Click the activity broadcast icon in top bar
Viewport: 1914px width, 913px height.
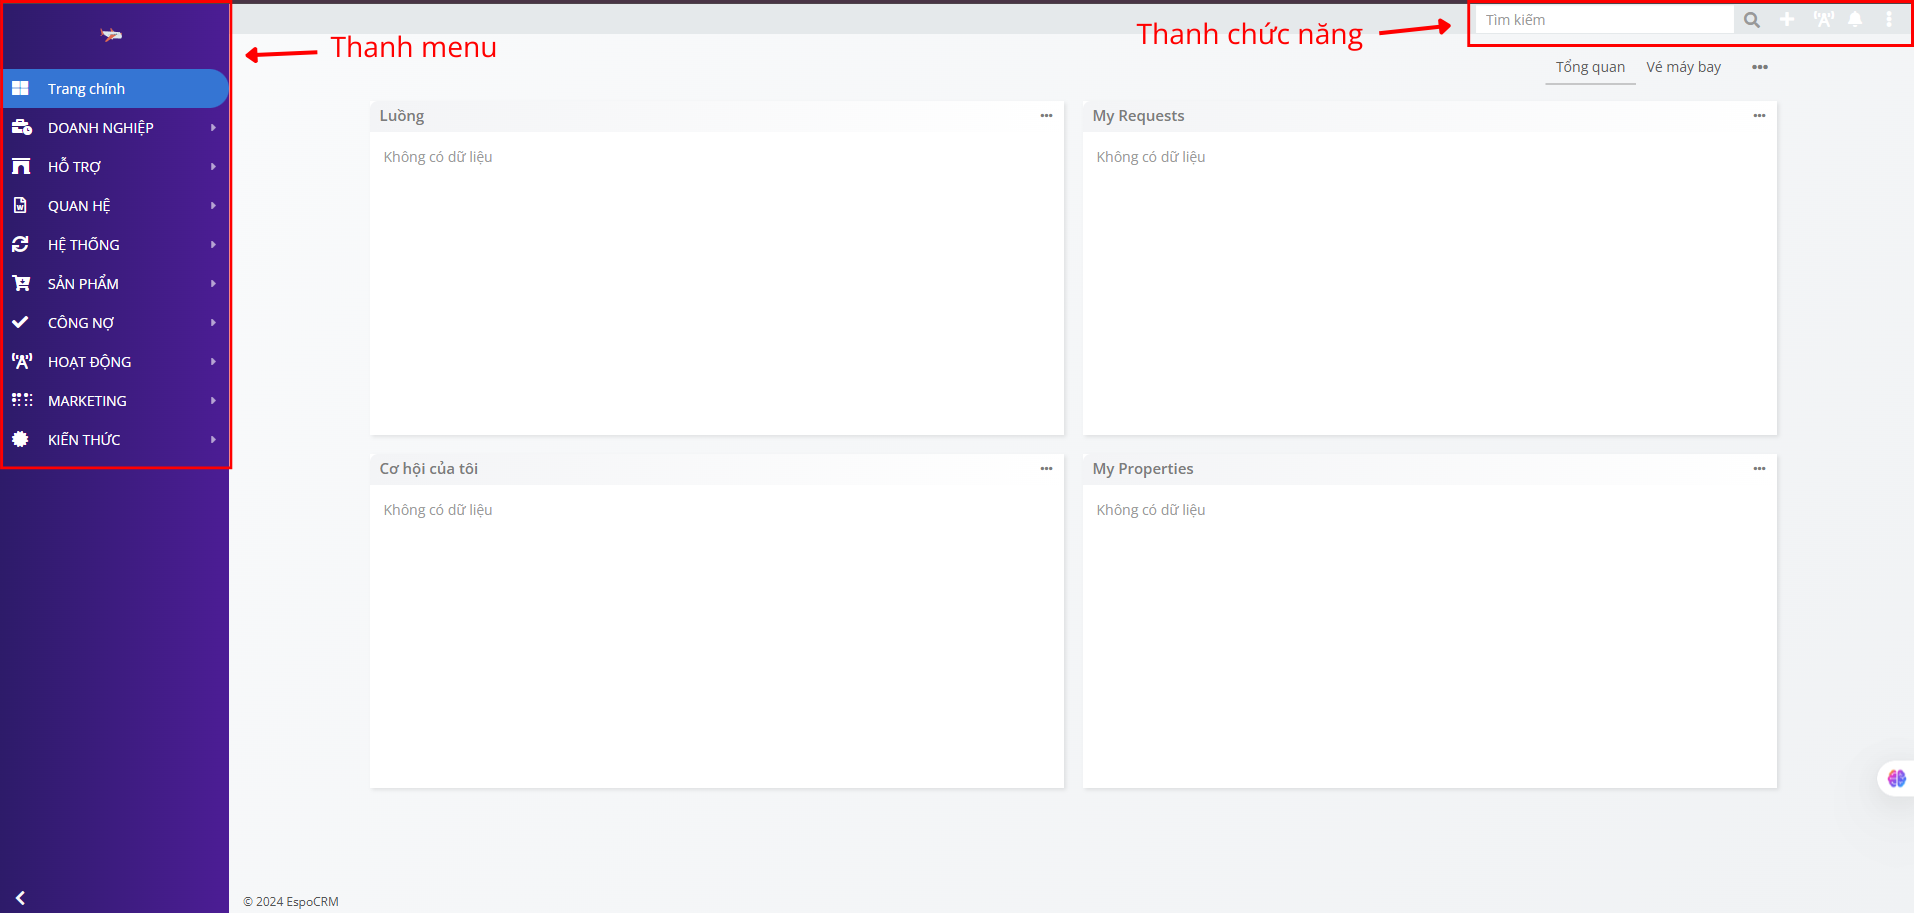(1823, 20)
